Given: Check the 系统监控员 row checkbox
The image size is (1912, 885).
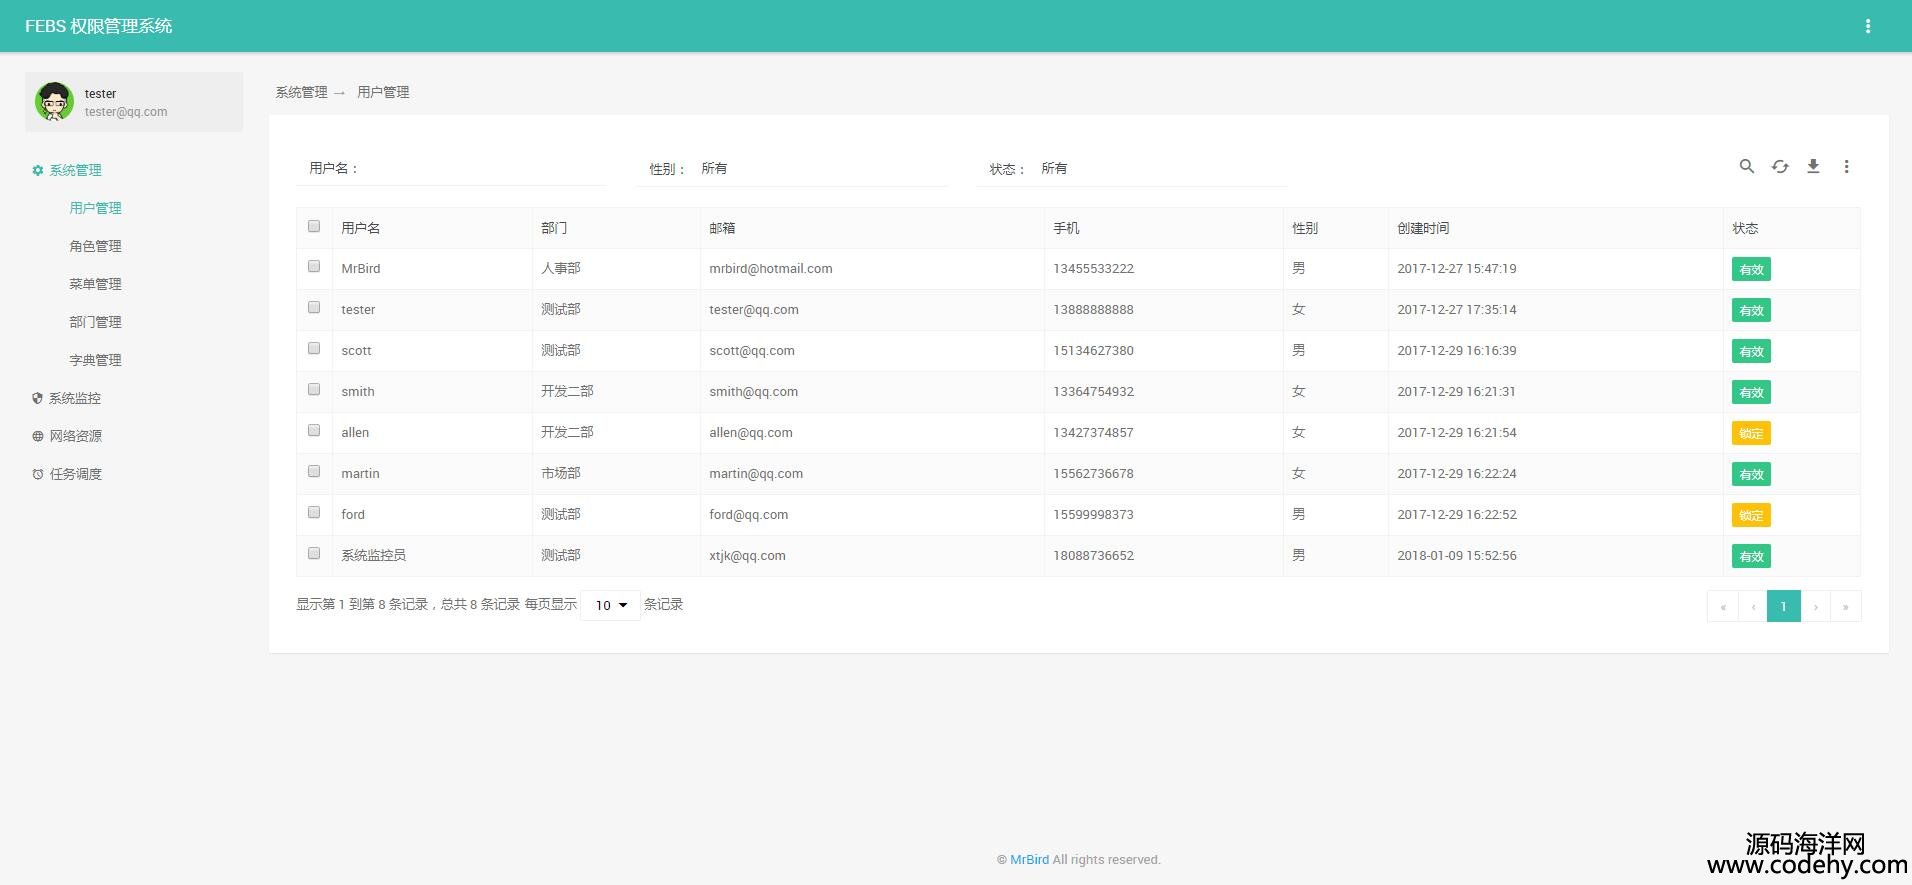Looking at the screenshot, I should [314, 553].
